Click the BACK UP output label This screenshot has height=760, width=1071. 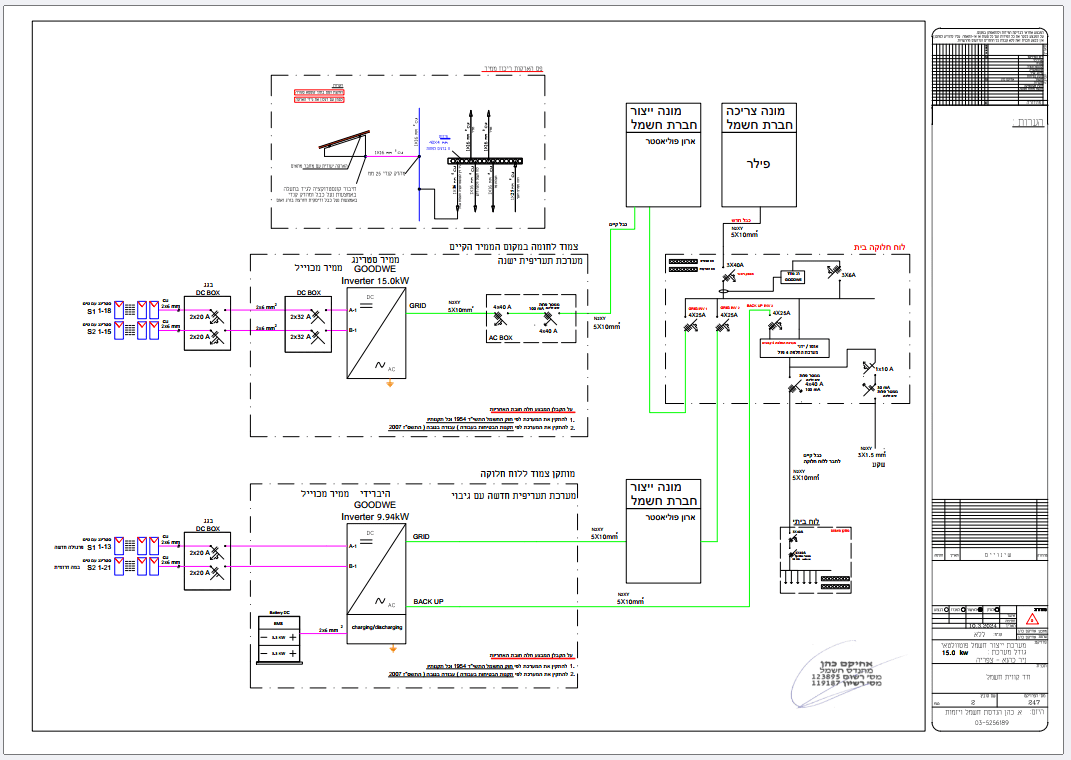pyautogui.click(x=428, y=602)
